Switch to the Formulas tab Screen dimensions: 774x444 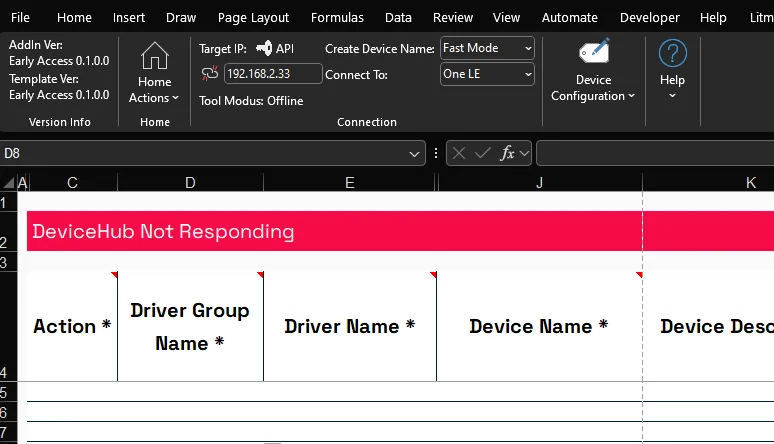(x=337, y=18)
